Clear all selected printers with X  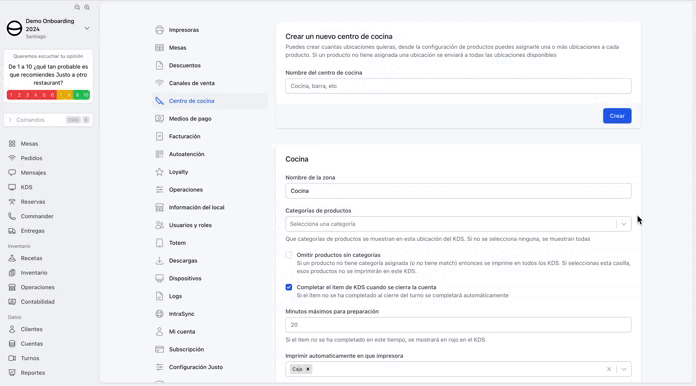(x=609, y=369)
